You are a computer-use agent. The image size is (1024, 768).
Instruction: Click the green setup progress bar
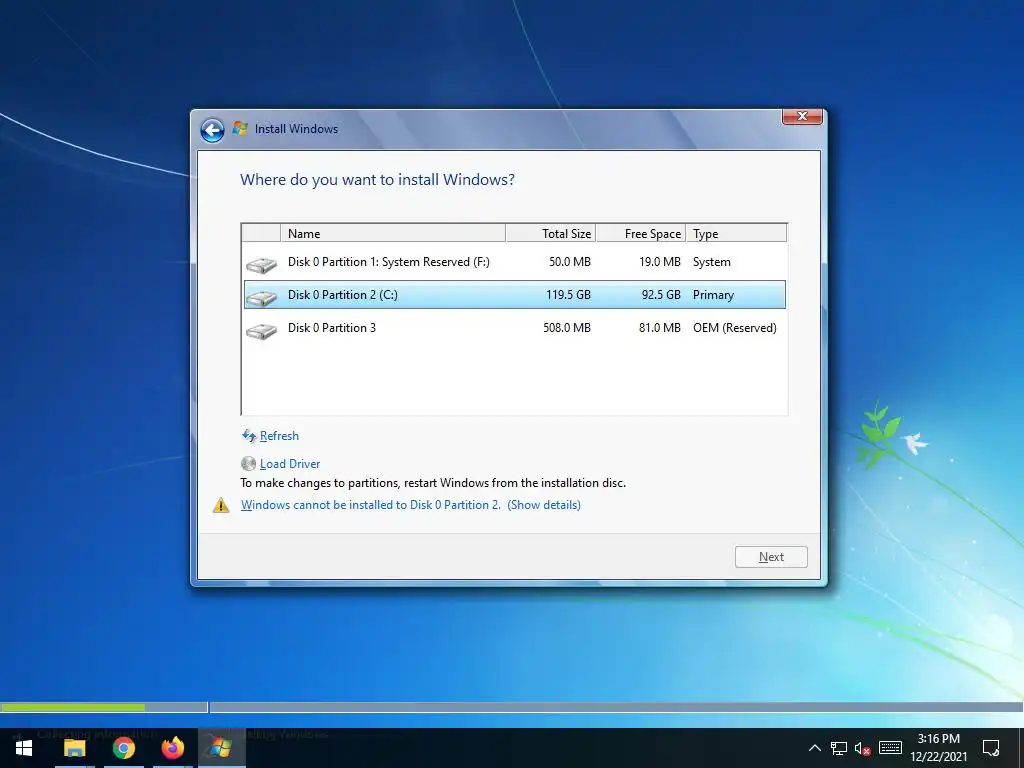point(72,707)
